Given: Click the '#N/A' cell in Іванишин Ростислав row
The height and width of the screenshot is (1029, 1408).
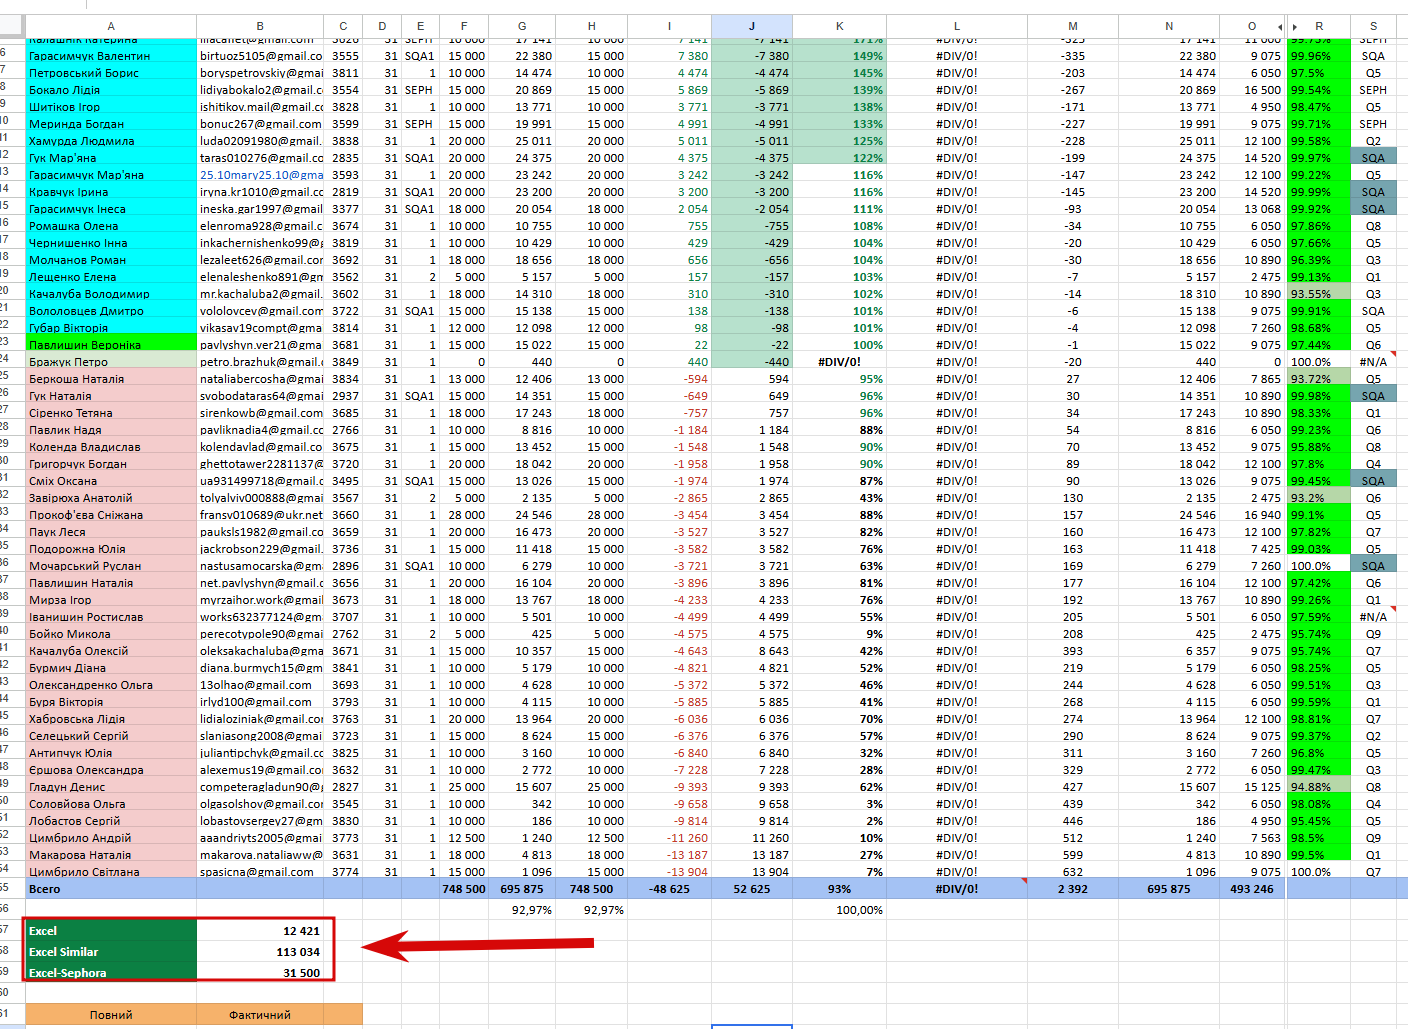Looking at the screenshot, I should [x=1374, y=617].
